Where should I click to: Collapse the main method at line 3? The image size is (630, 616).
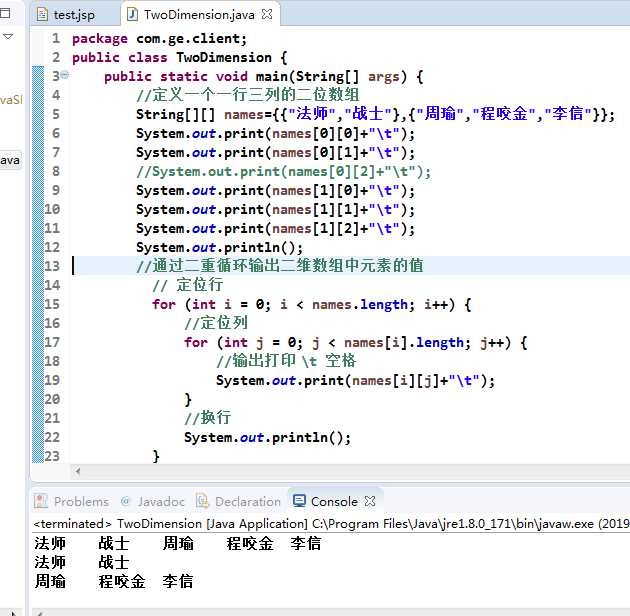click(65, 75)
